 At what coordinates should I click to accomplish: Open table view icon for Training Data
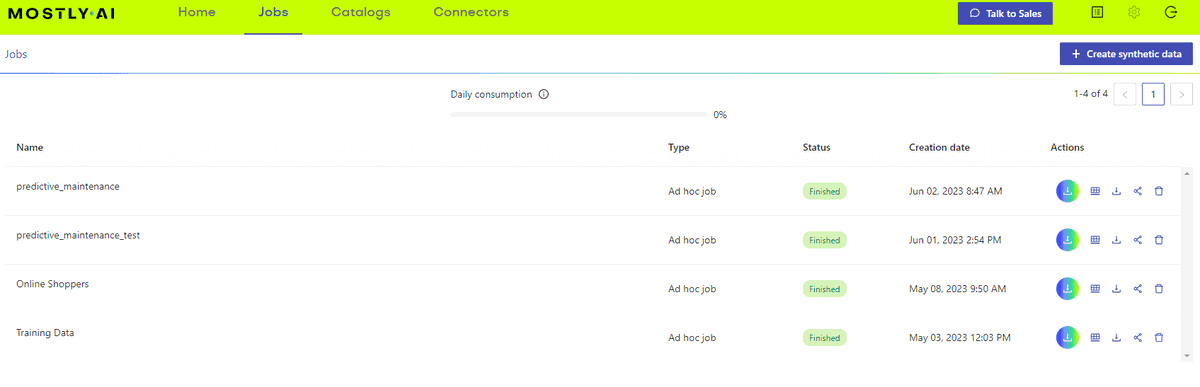pyautogui.click(x=1095, y=338)
